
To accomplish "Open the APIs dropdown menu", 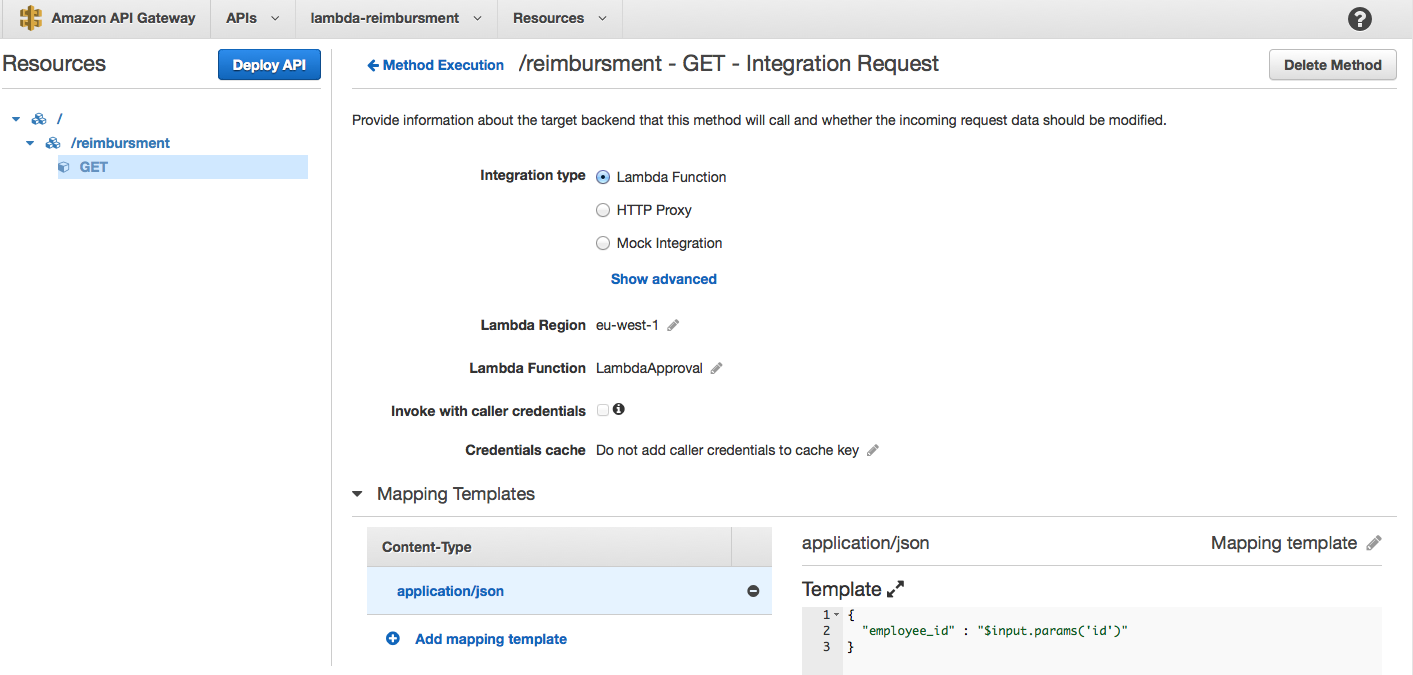I will 252,18.
